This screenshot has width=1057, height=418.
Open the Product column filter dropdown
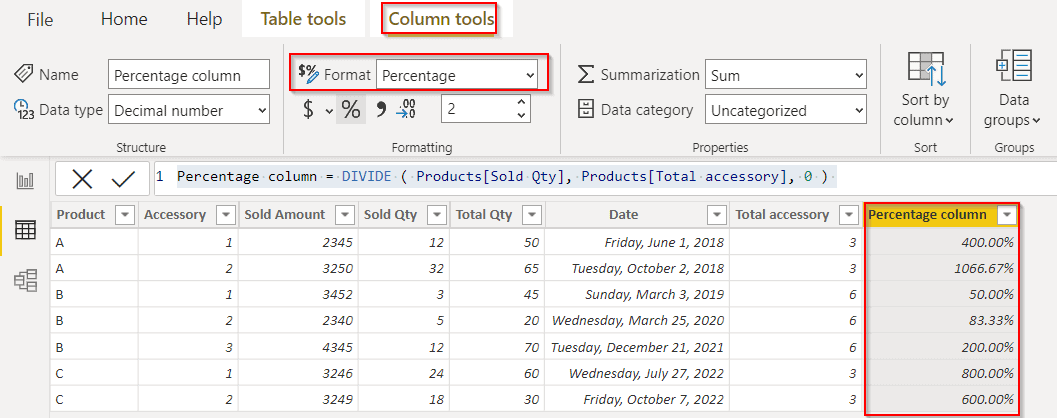click(x=125, y=215)
